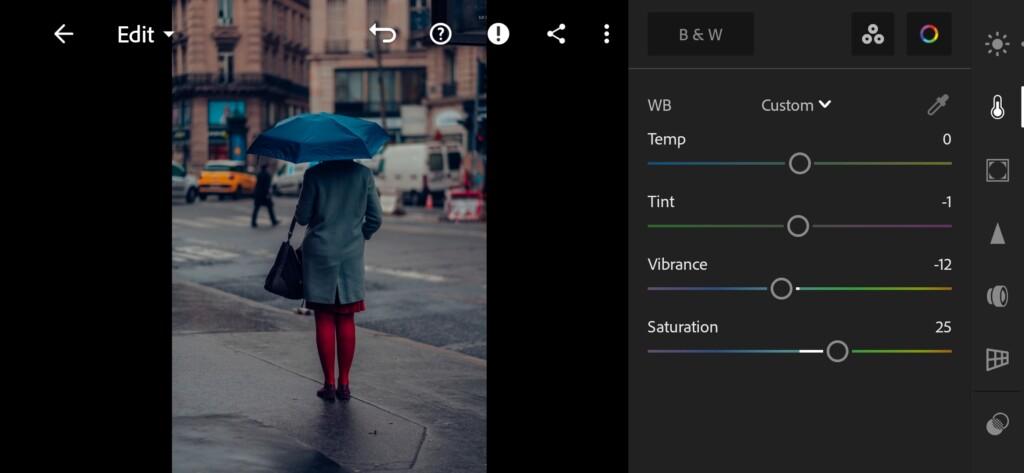Open the Detail triangle icon
This screenshot has height=473, width=1024.
pyautogui.click(x=997, y=233)
